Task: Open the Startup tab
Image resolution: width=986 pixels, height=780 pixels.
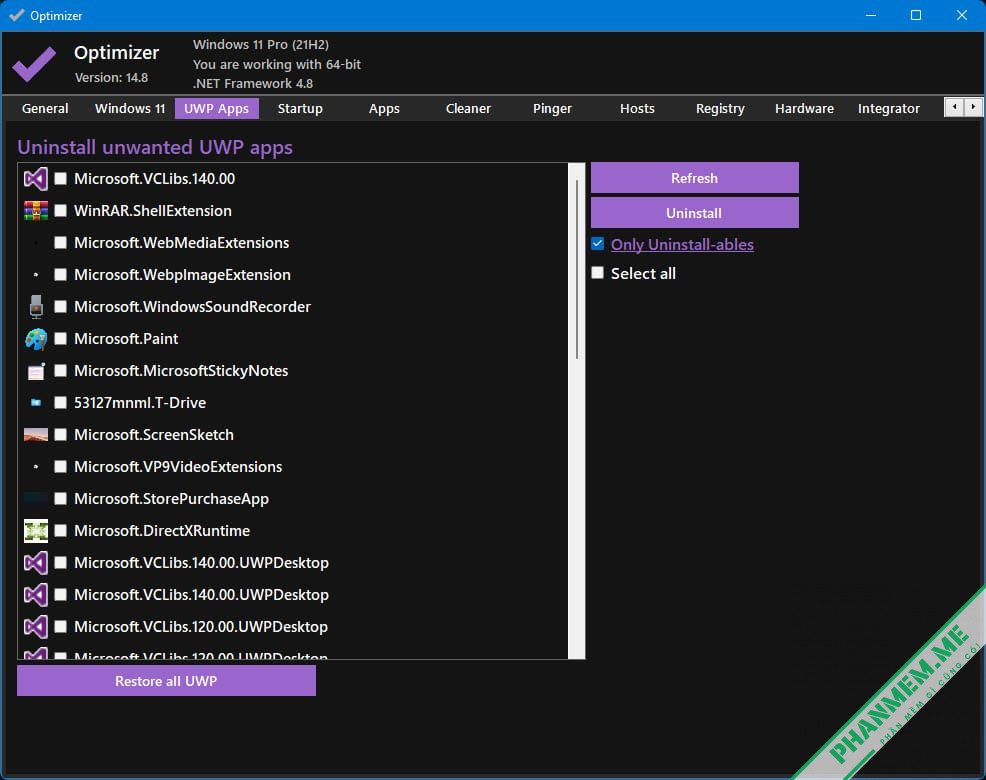Action: [x=300, y=108]
